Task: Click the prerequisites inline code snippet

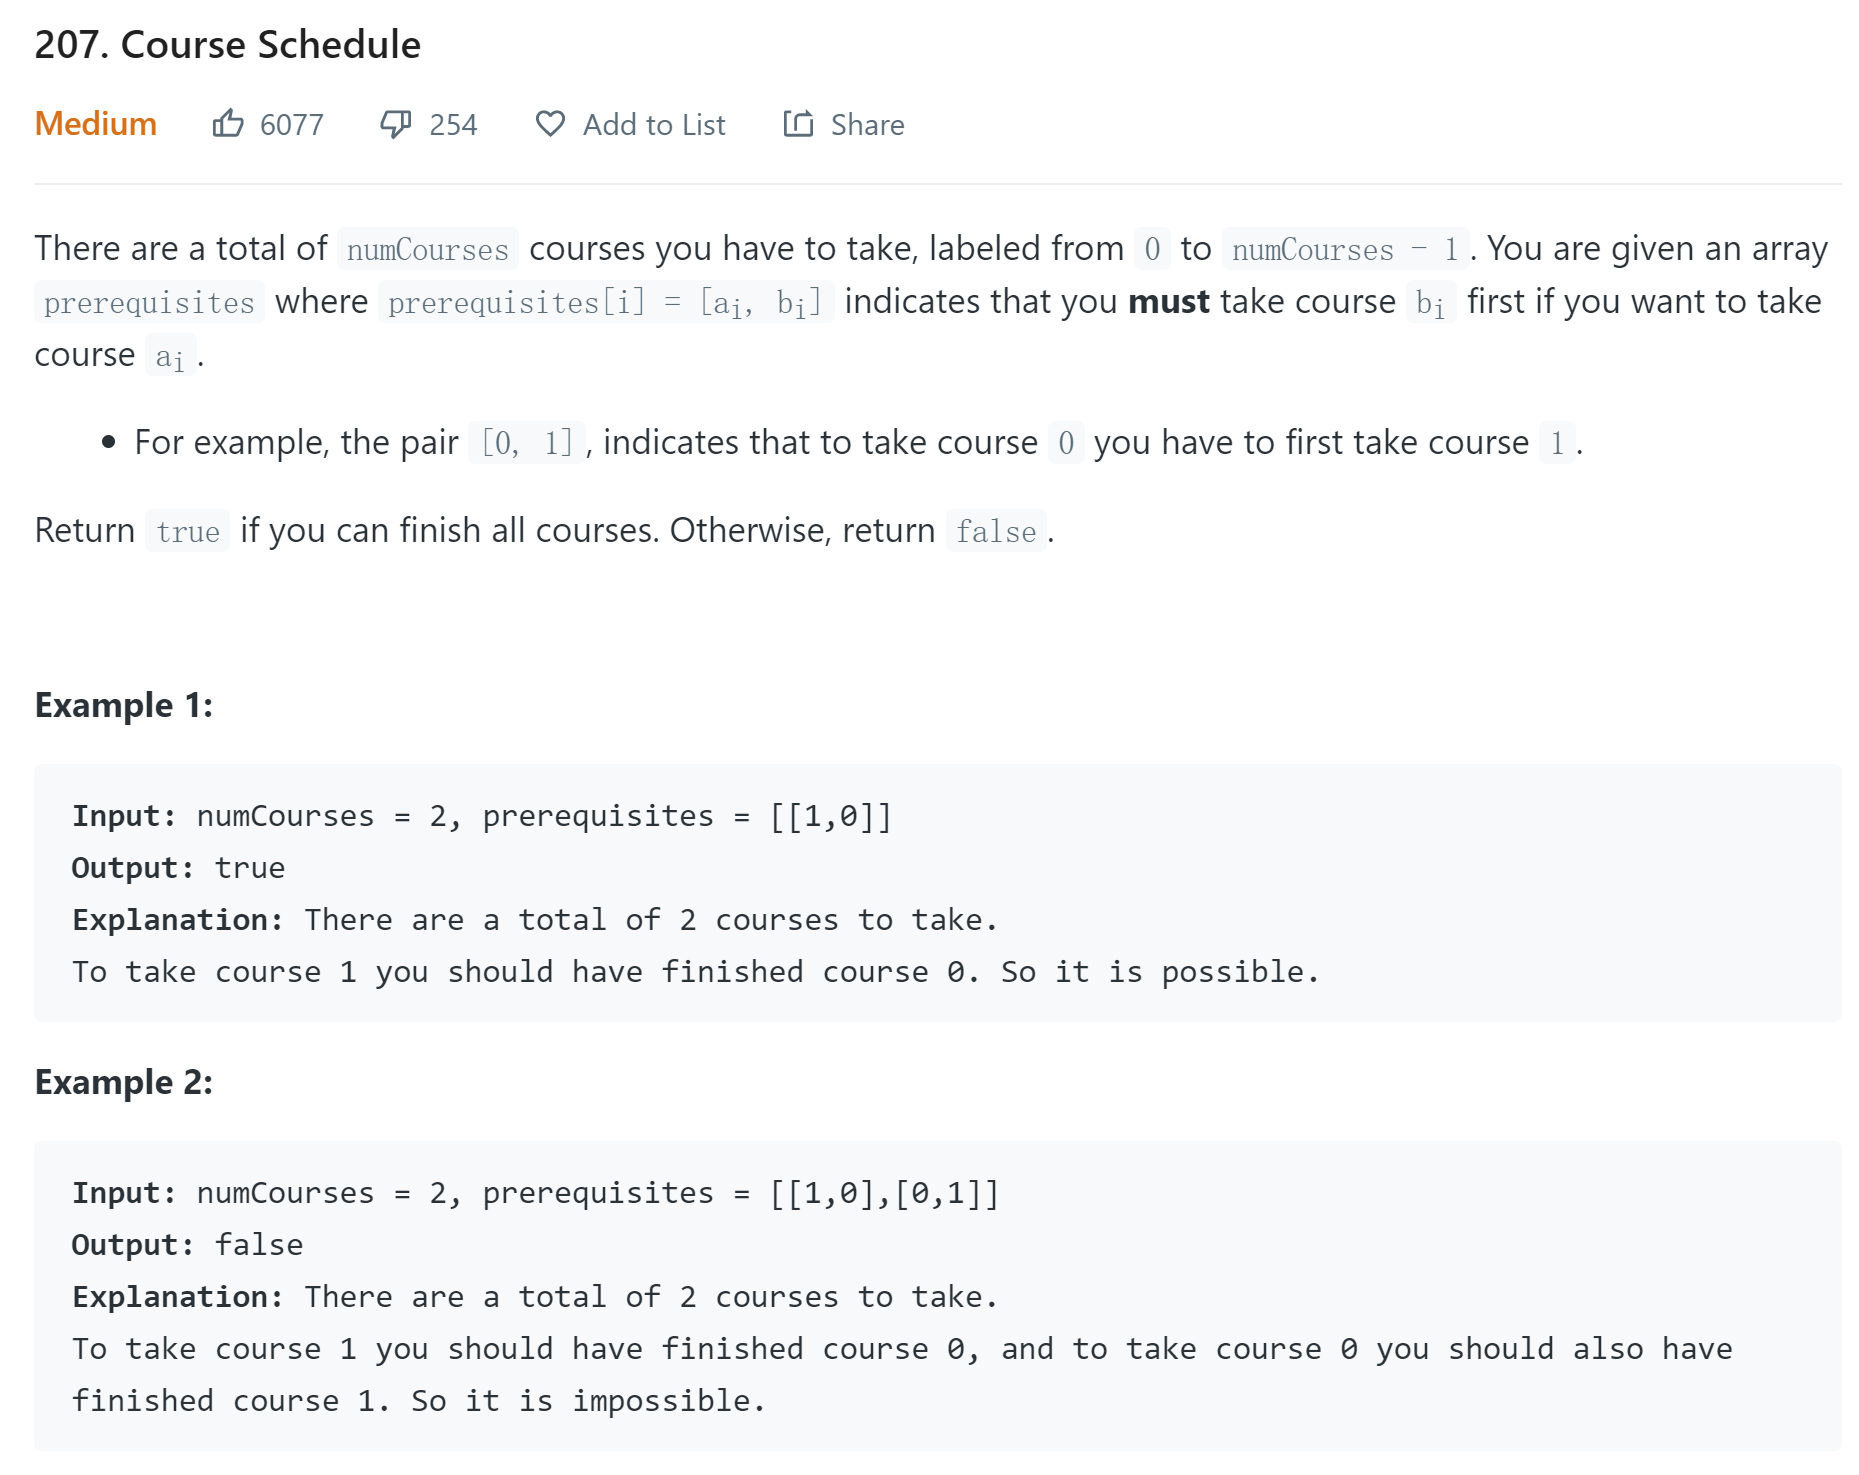Action: tap(149, 302)
